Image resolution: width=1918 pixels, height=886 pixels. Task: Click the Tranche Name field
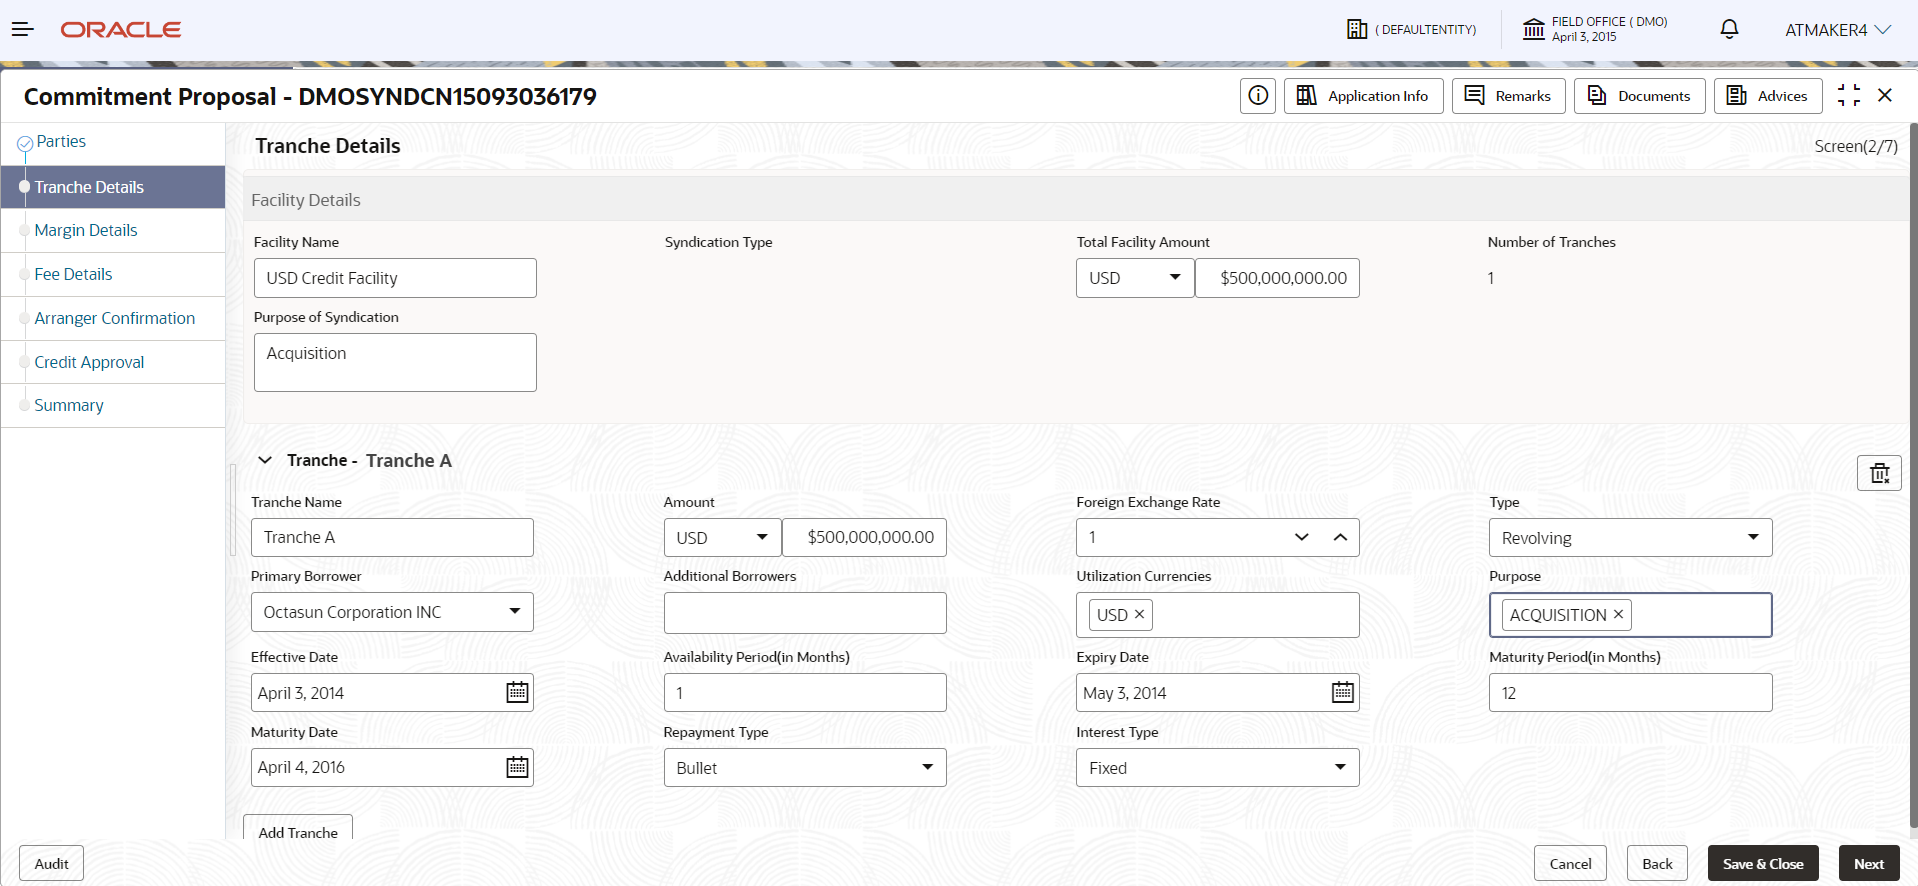[x=392, y=537]
